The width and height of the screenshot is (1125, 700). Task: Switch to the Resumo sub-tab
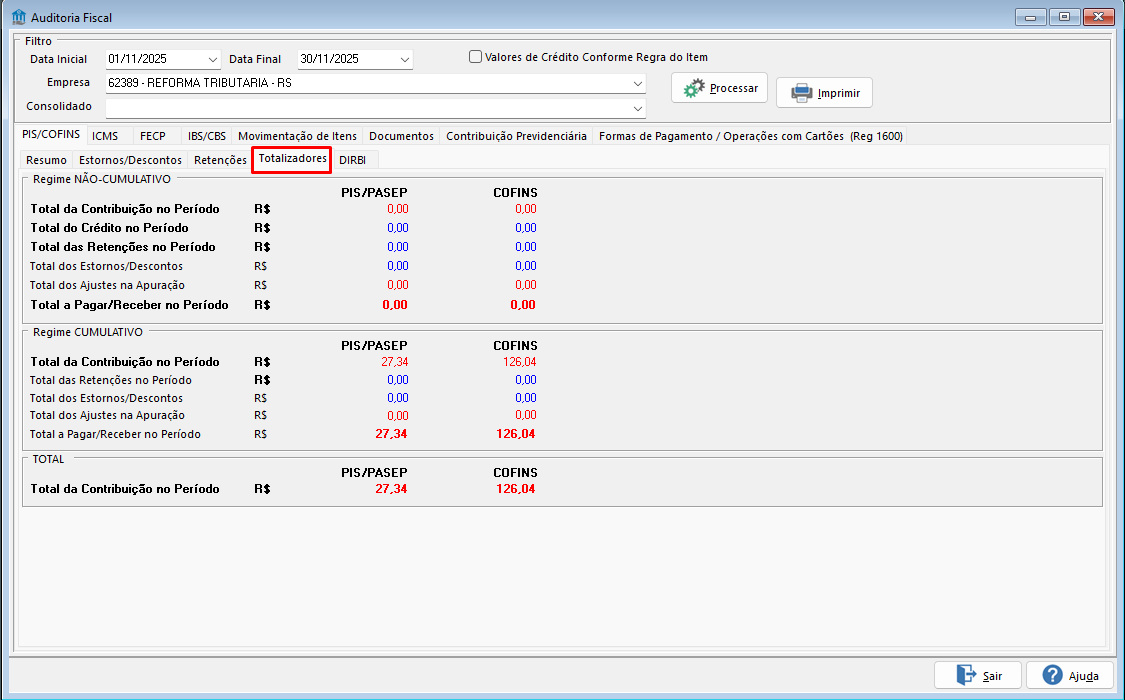(47, 160)
